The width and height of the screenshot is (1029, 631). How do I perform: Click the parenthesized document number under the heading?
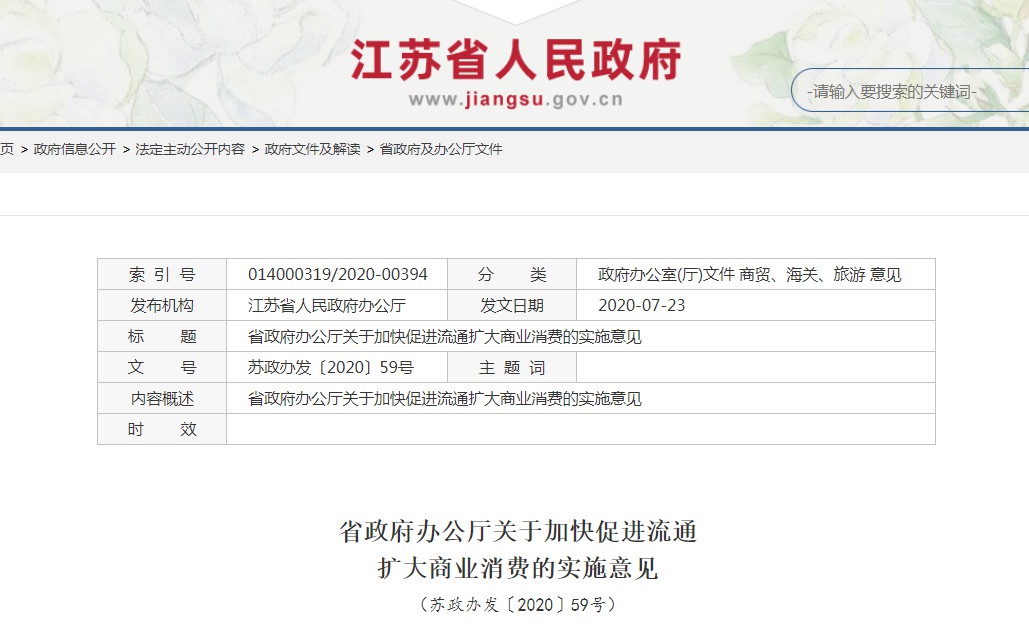pyautogui.click(x=517, y=604)
